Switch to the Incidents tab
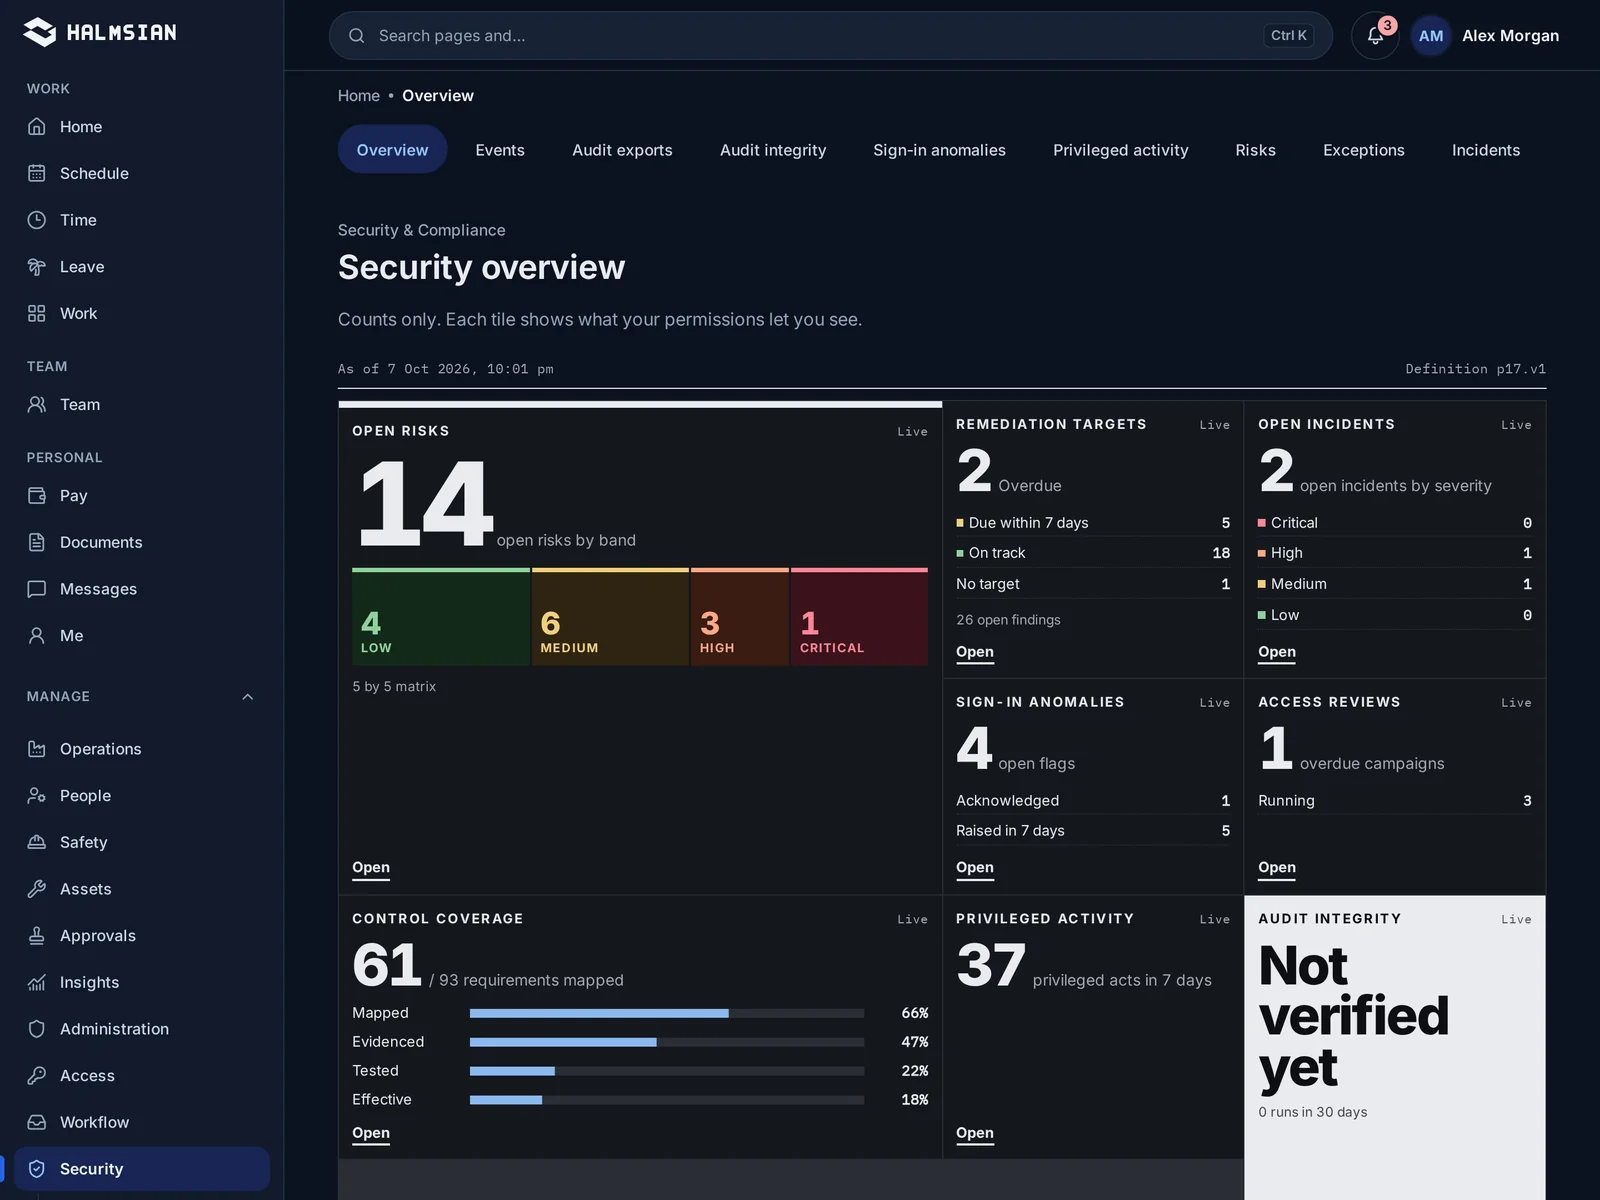Viewport: 1600px width, 1200px height. 1485,150
